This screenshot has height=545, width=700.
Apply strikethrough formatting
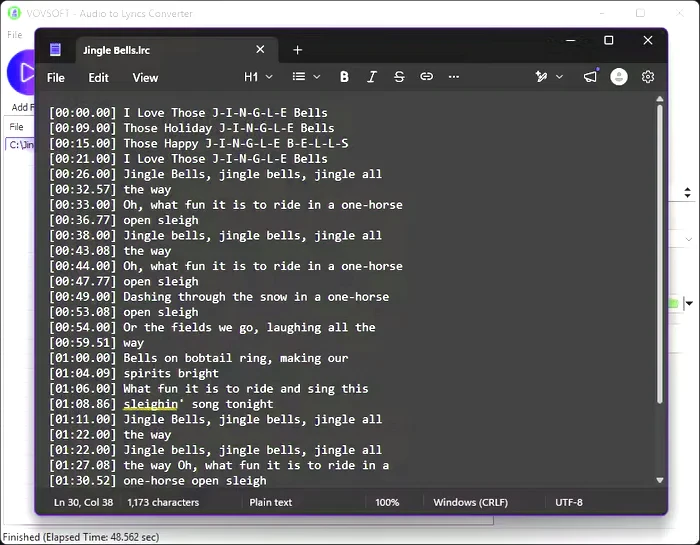399,77
